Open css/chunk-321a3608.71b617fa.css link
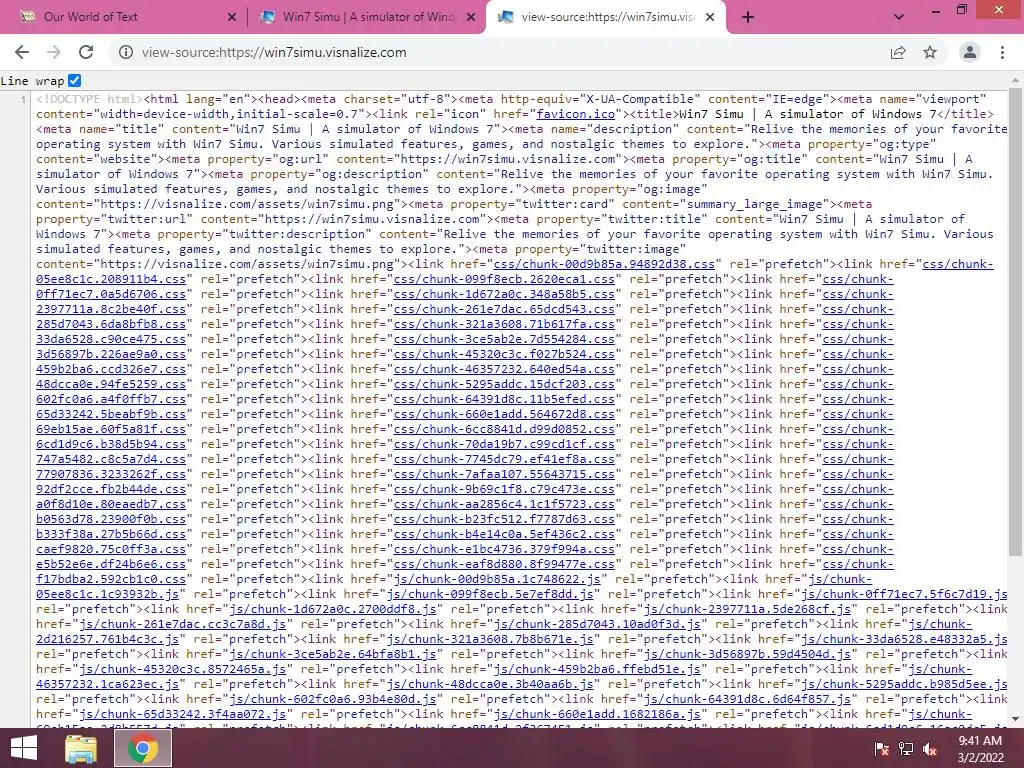The height and width of the screenshot is (768, 1024). click(x=504, y=324)
